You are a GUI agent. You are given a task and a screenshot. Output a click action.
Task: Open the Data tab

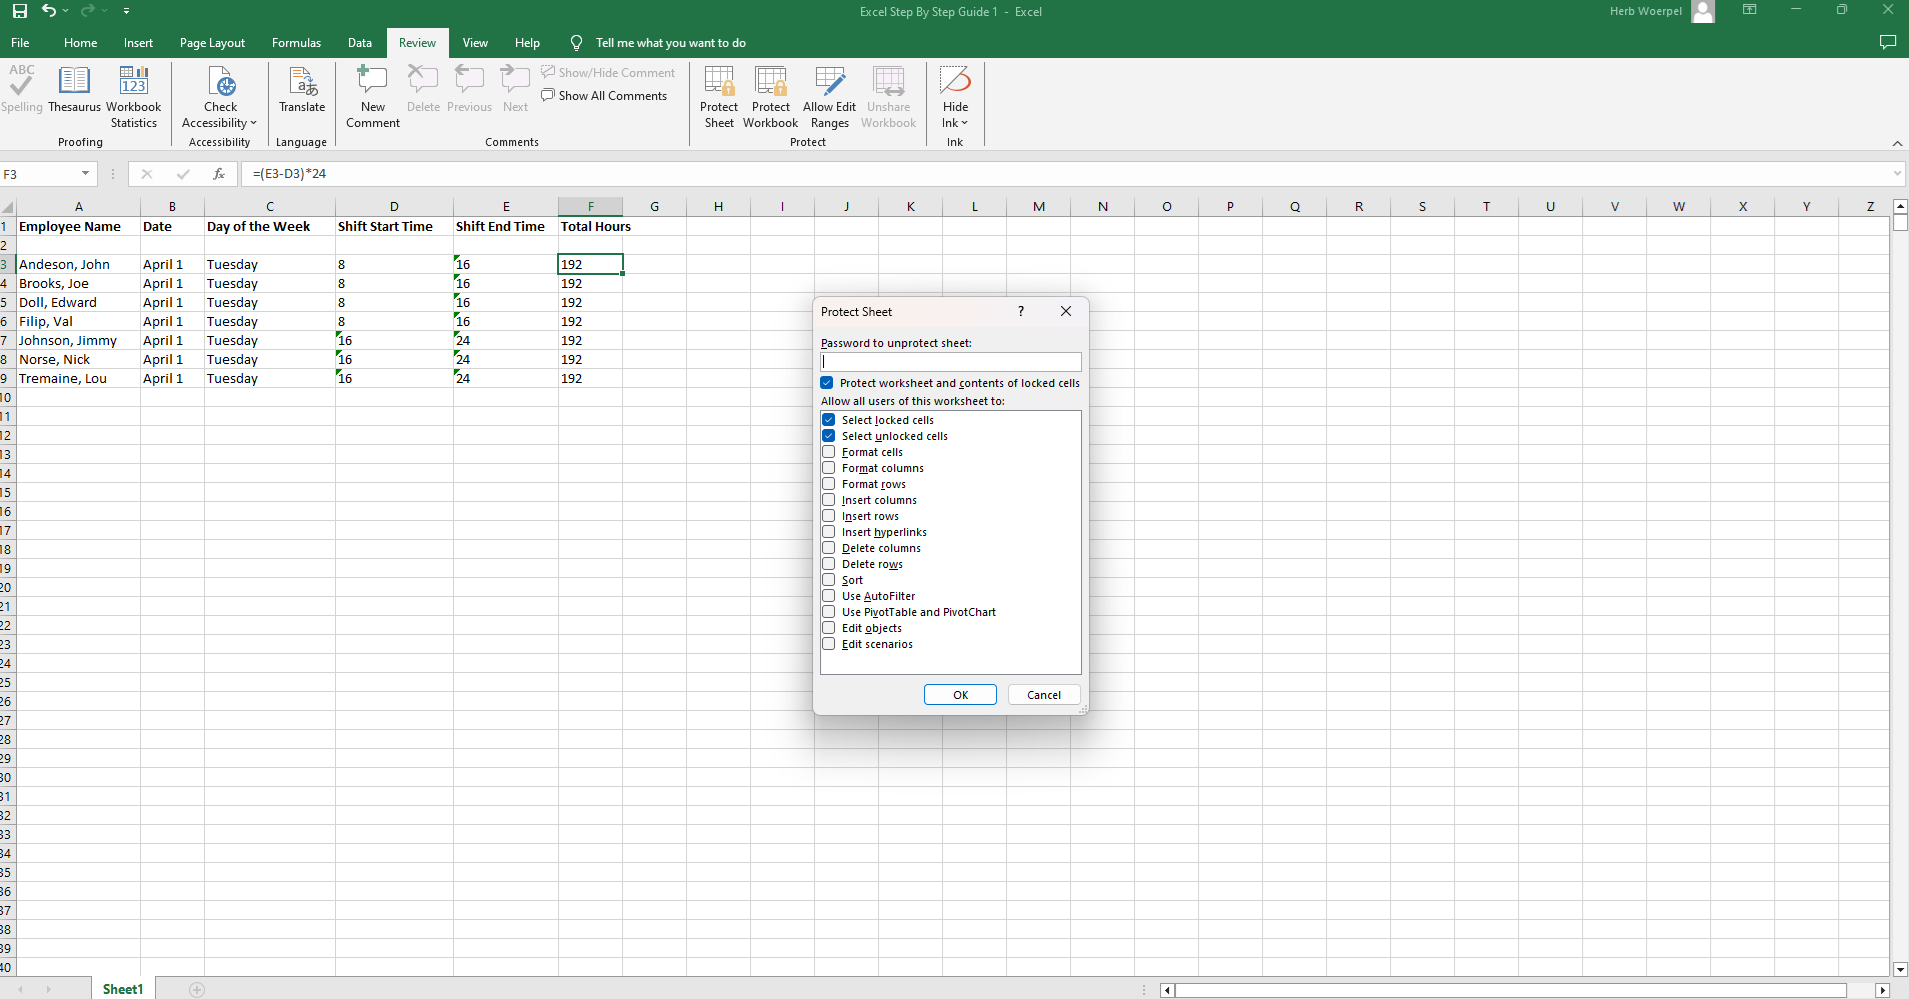click(x=360, y=43)
